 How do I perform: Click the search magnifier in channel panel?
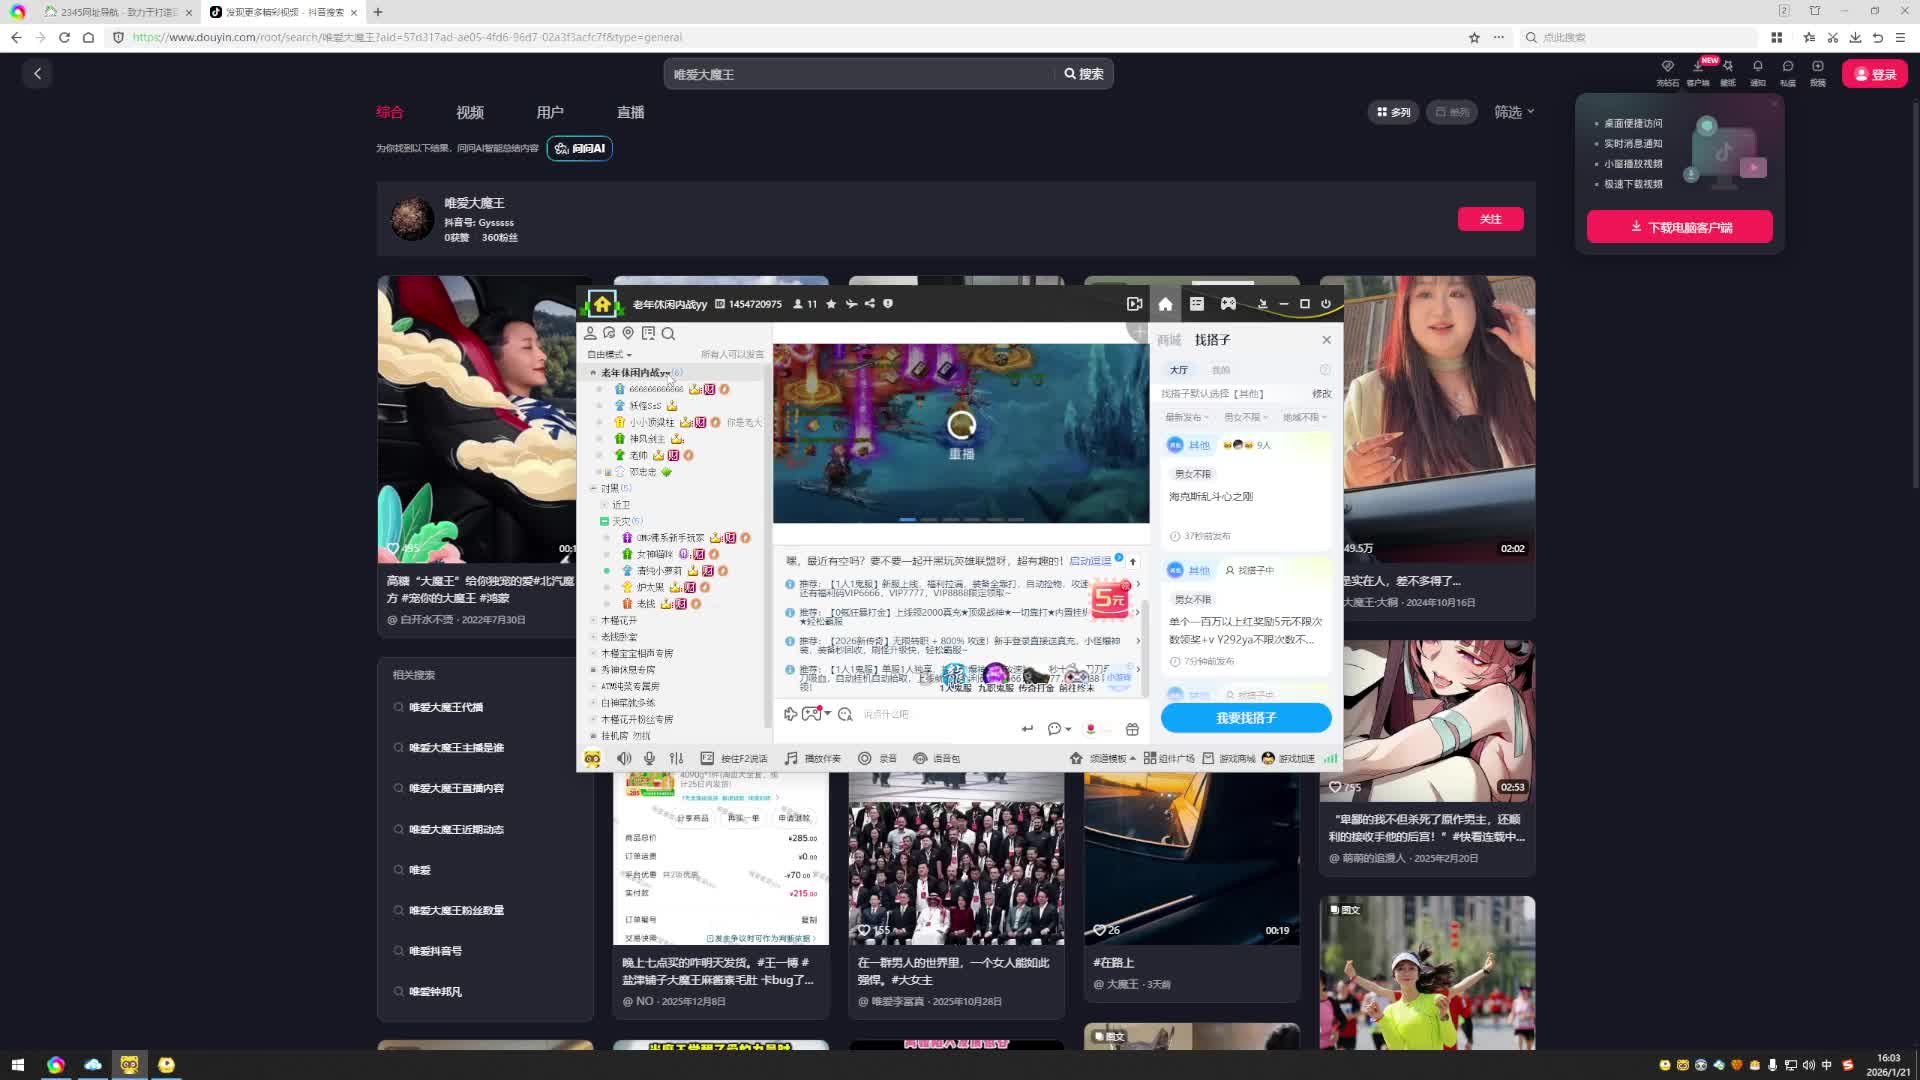click(x=668, y=334)
